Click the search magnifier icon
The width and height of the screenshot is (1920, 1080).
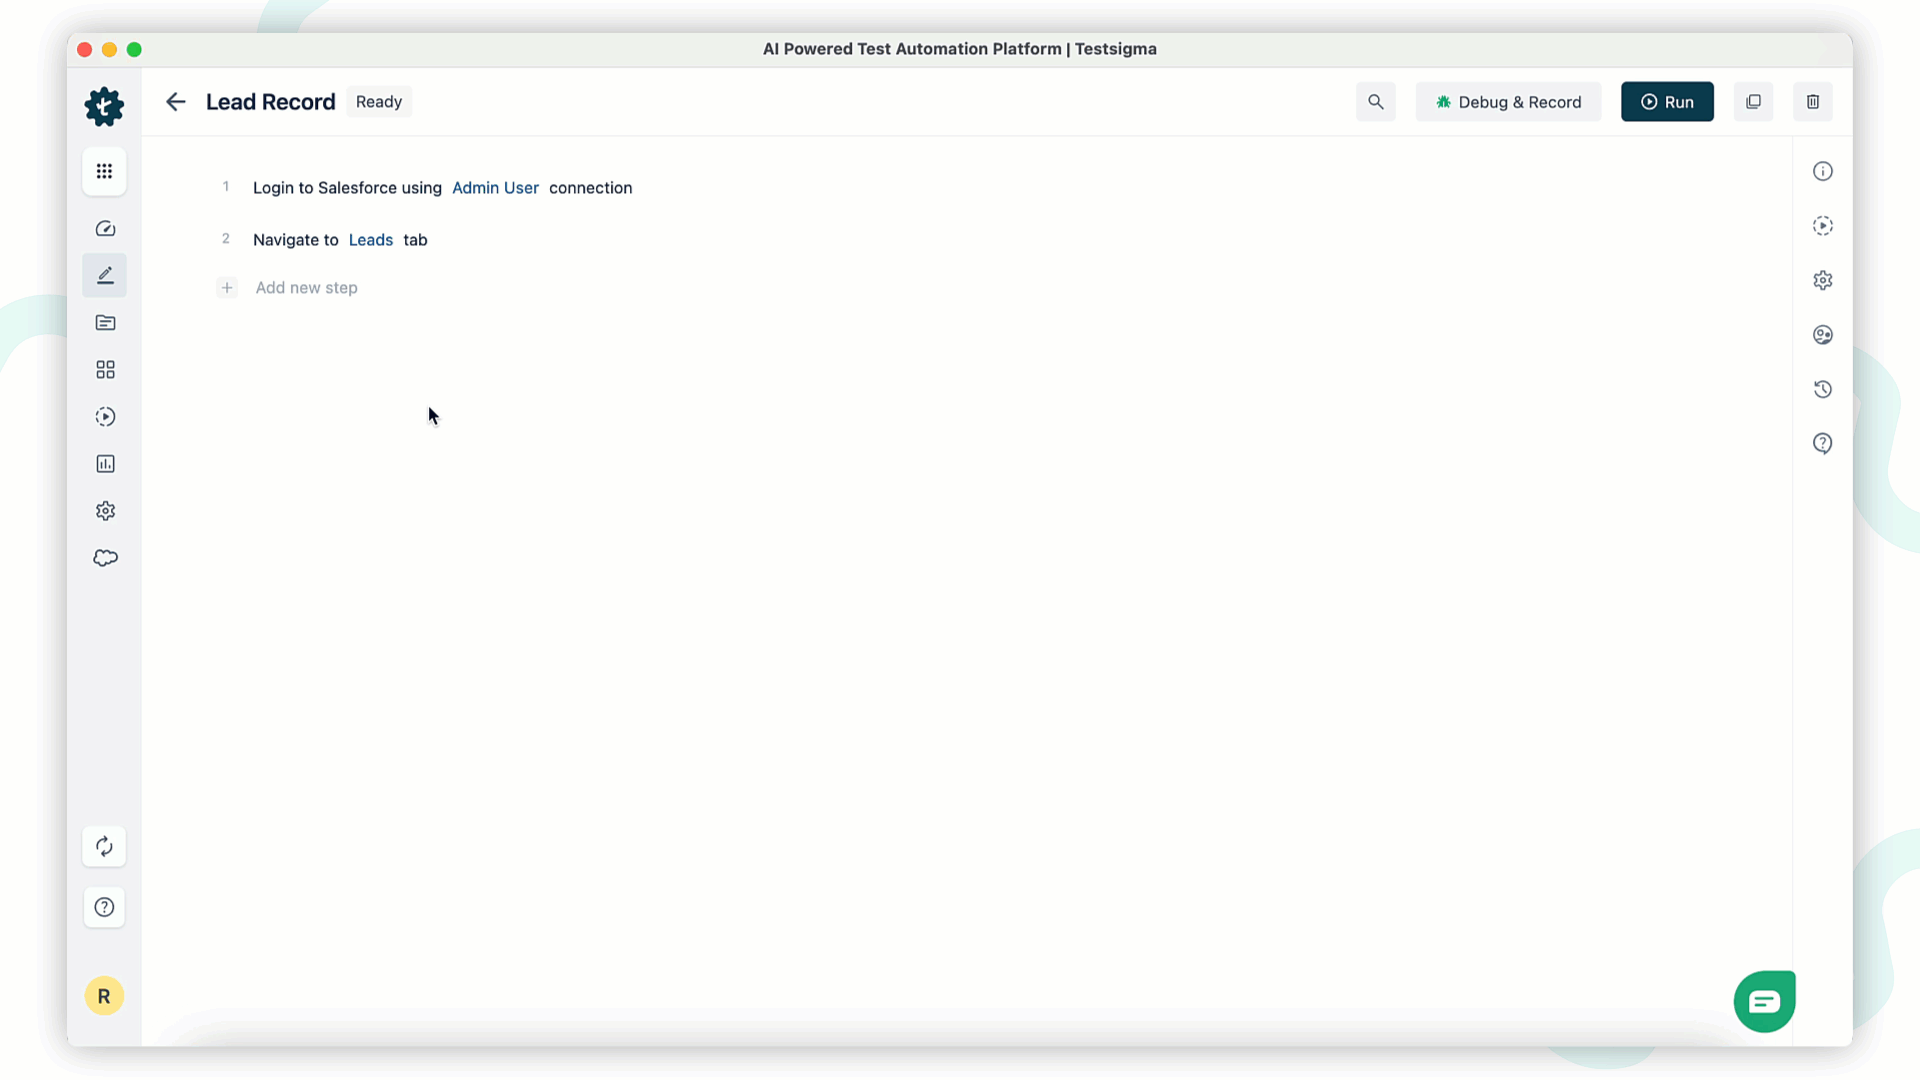[x=1376, y=102]
